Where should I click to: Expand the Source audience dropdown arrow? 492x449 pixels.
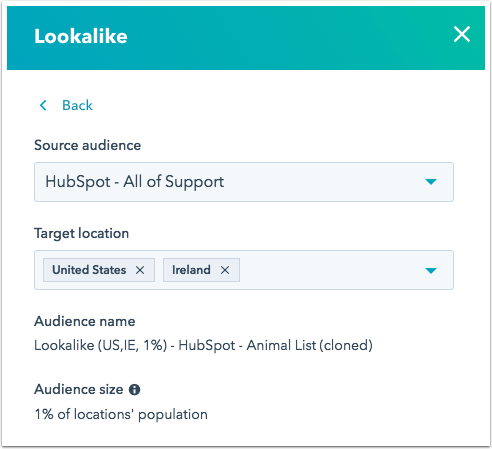coord(431,182)
